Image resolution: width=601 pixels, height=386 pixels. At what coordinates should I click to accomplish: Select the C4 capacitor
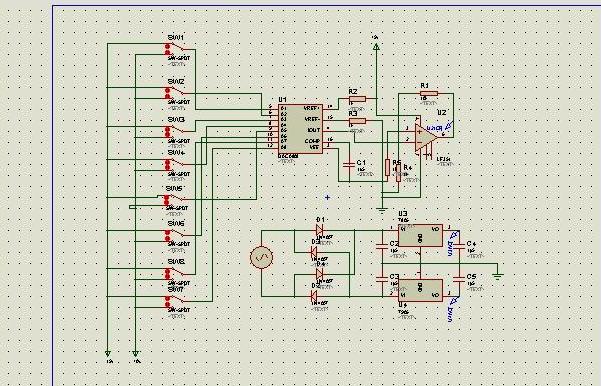(459, 247)
